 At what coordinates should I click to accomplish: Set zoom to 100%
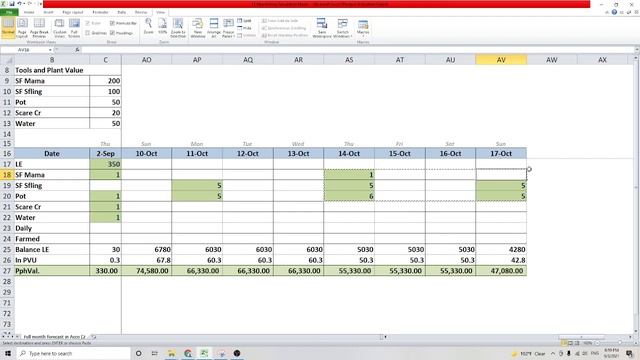pos(162,27)
